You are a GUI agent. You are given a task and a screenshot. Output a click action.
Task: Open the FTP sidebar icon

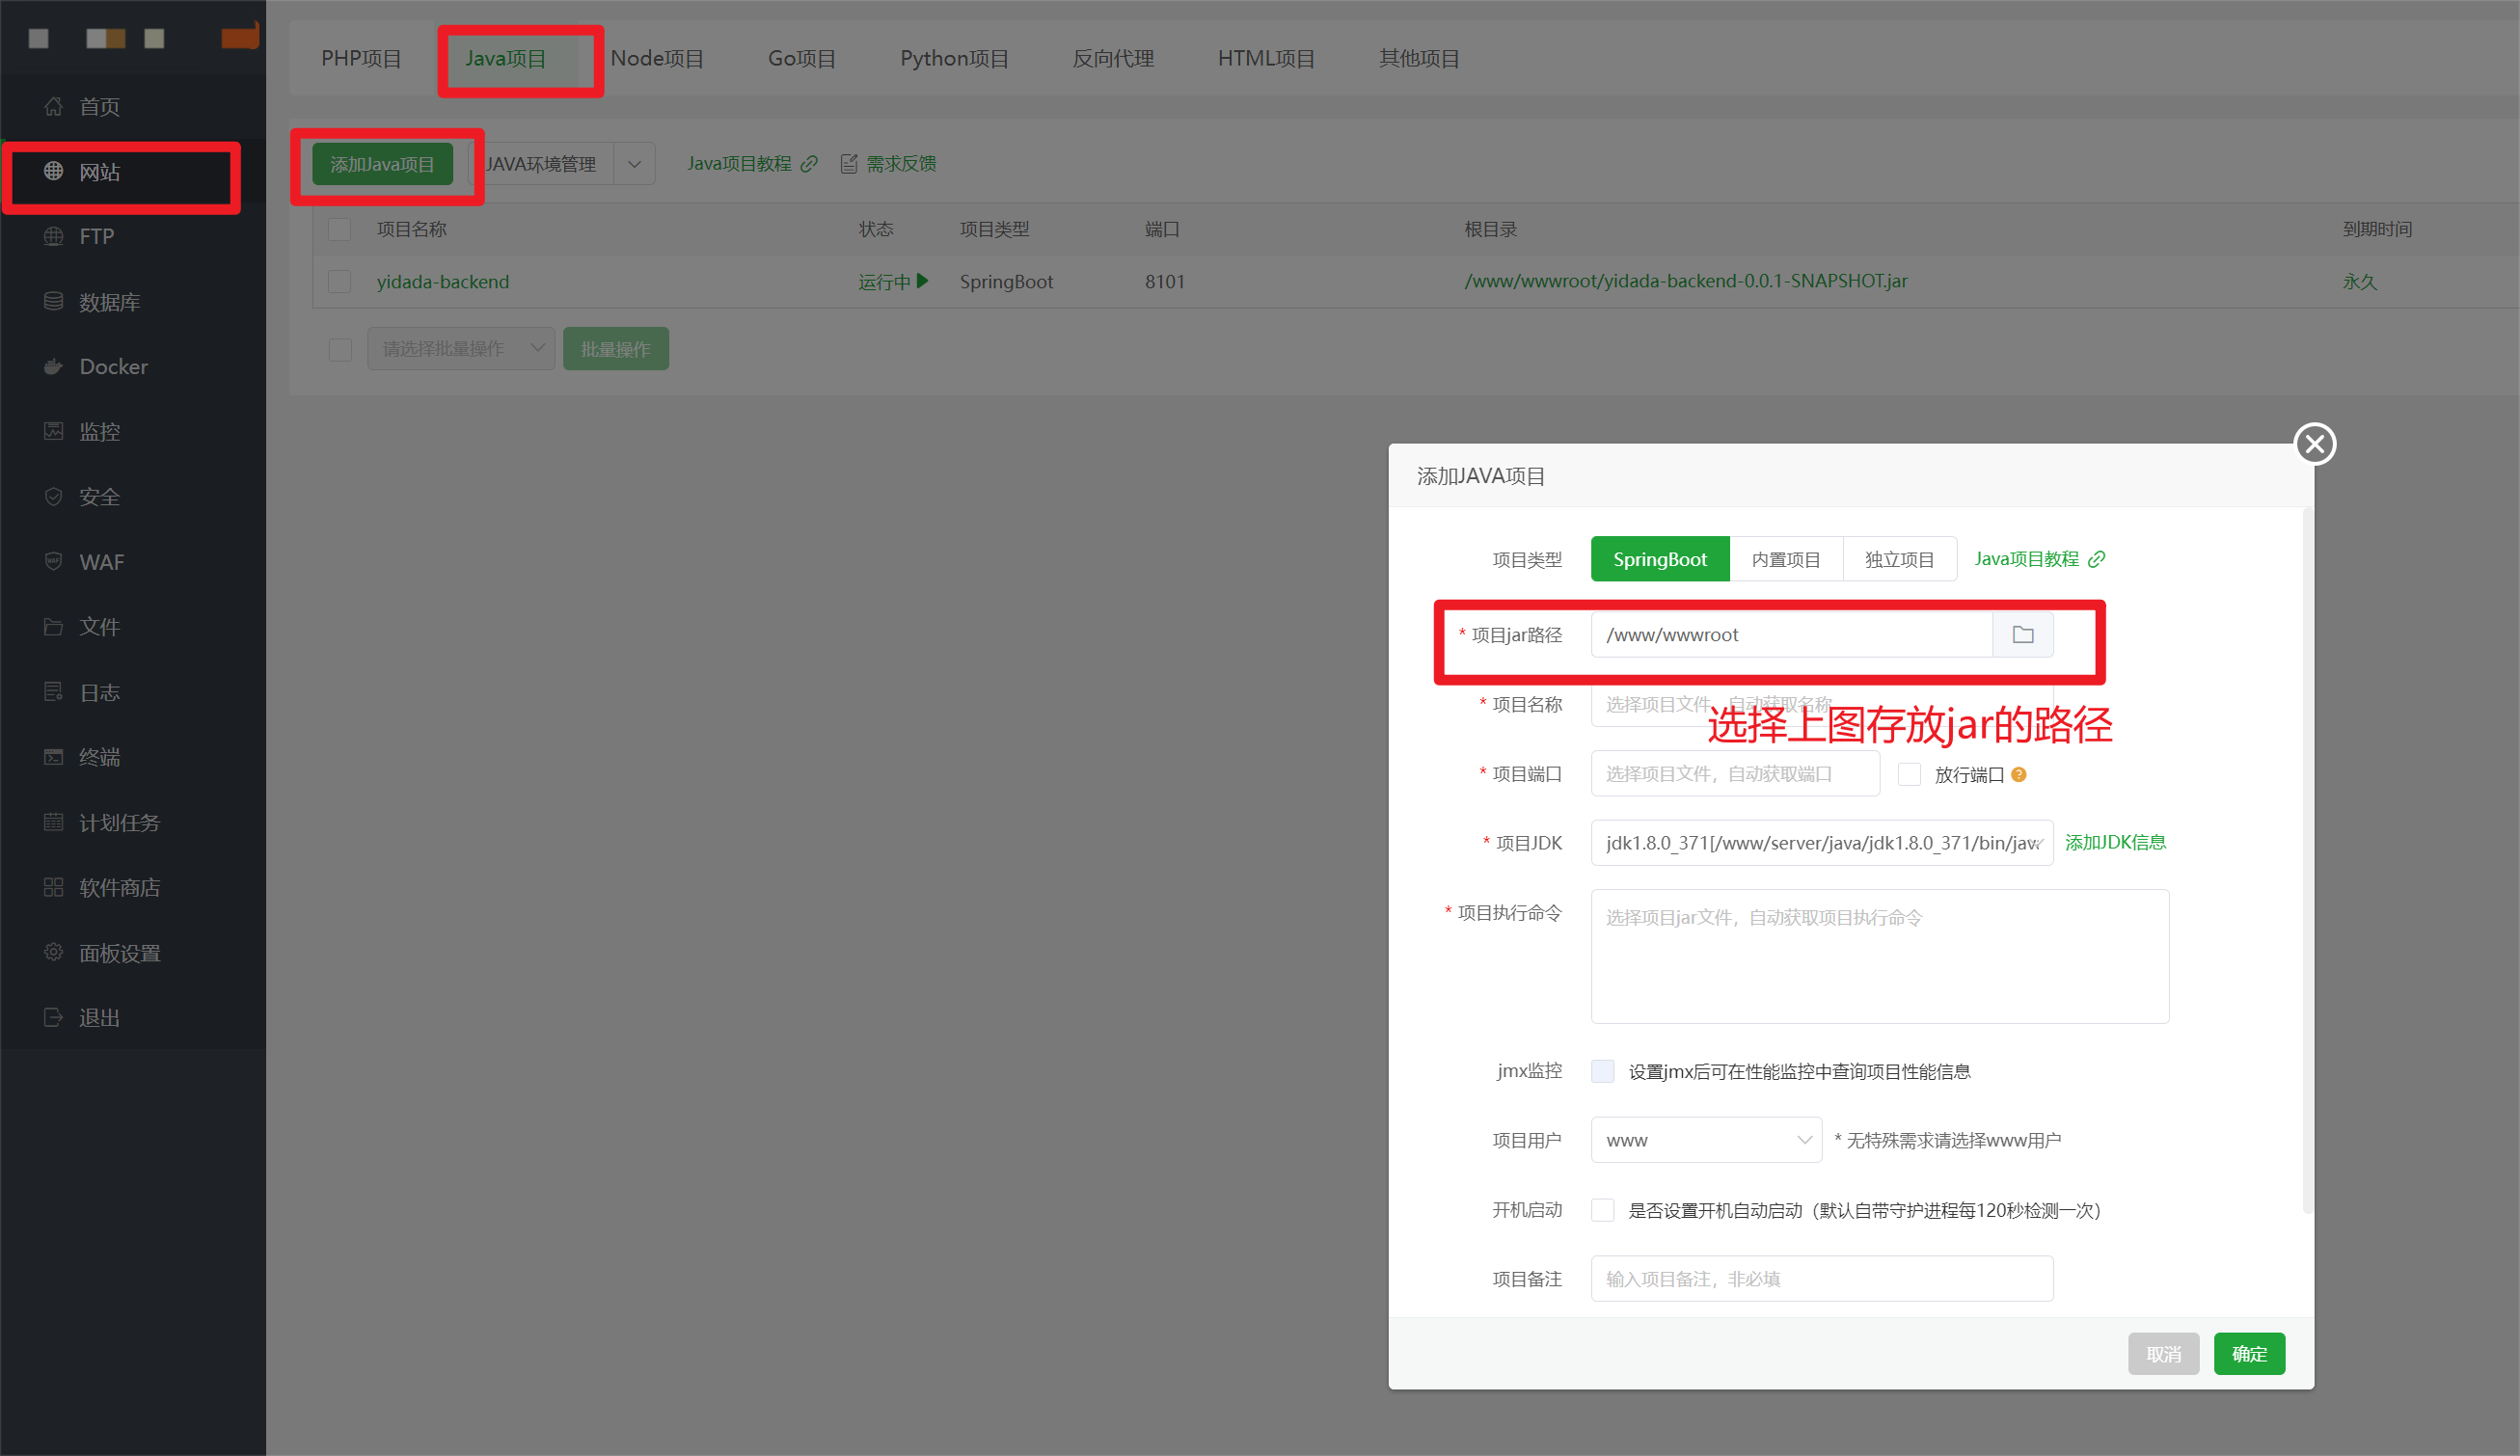click(54, 236)
